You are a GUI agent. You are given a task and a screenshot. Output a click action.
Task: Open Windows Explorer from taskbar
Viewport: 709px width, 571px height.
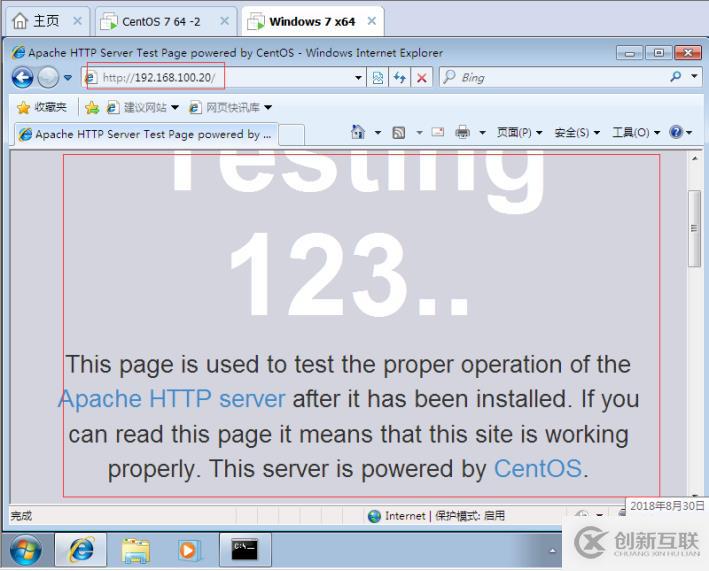[135, 550]
